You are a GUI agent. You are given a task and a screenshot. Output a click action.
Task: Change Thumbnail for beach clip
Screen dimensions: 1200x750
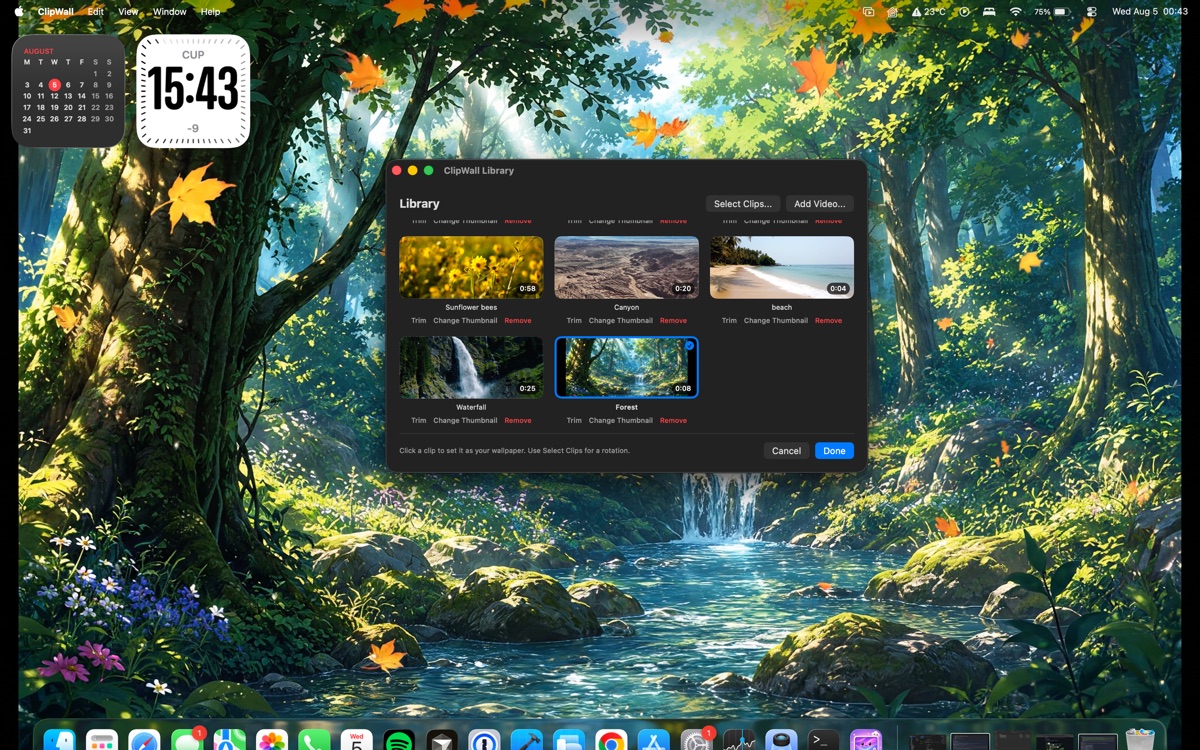click(x=776, y=321)
